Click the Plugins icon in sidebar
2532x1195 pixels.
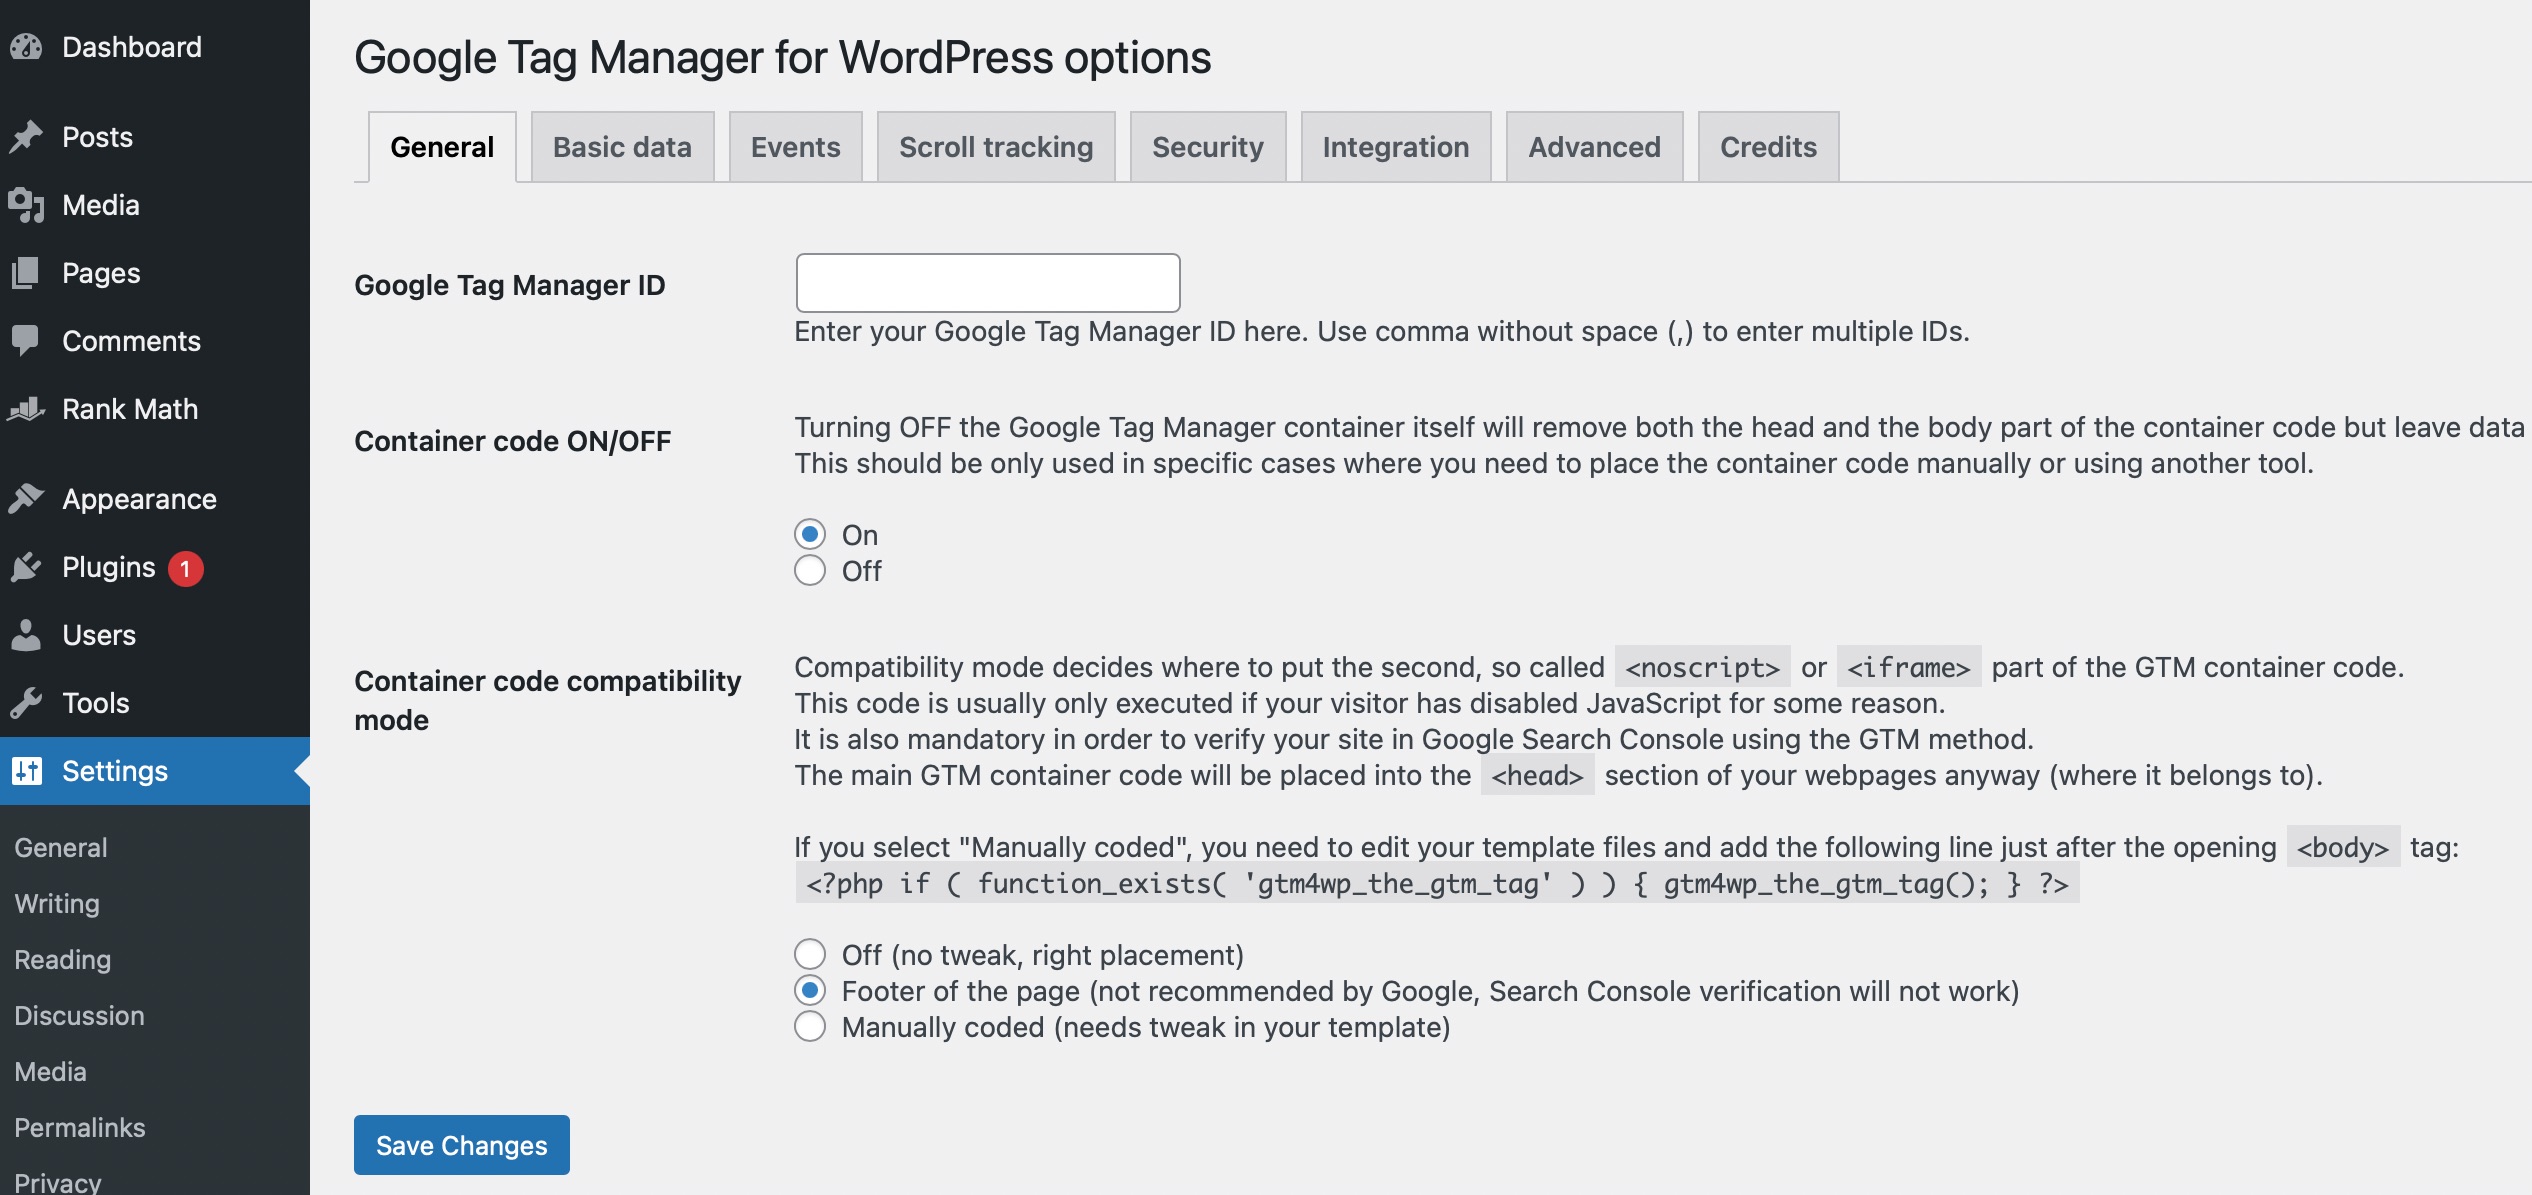[x=27, y=565]
